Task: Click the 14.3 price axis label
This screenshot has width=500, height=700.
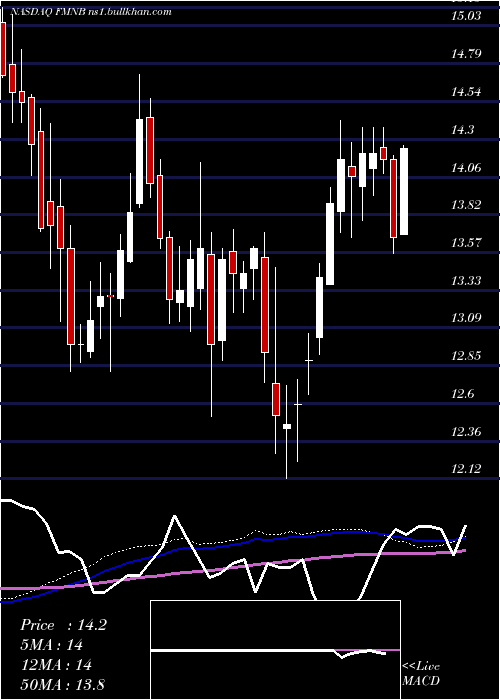Action: pyautogui.click(x=463, y=130)
